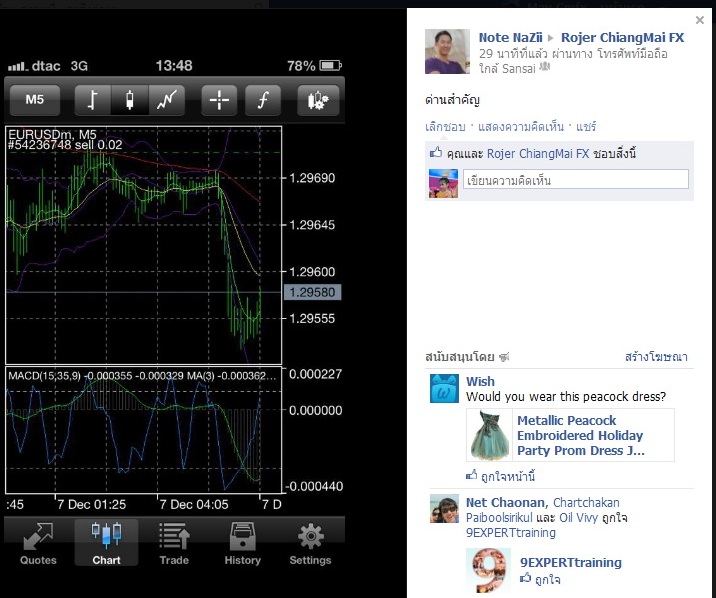This screenshot has height=598, width=716.
Task: Open Note NaZii profile link
Action: [x=510, y=37]
